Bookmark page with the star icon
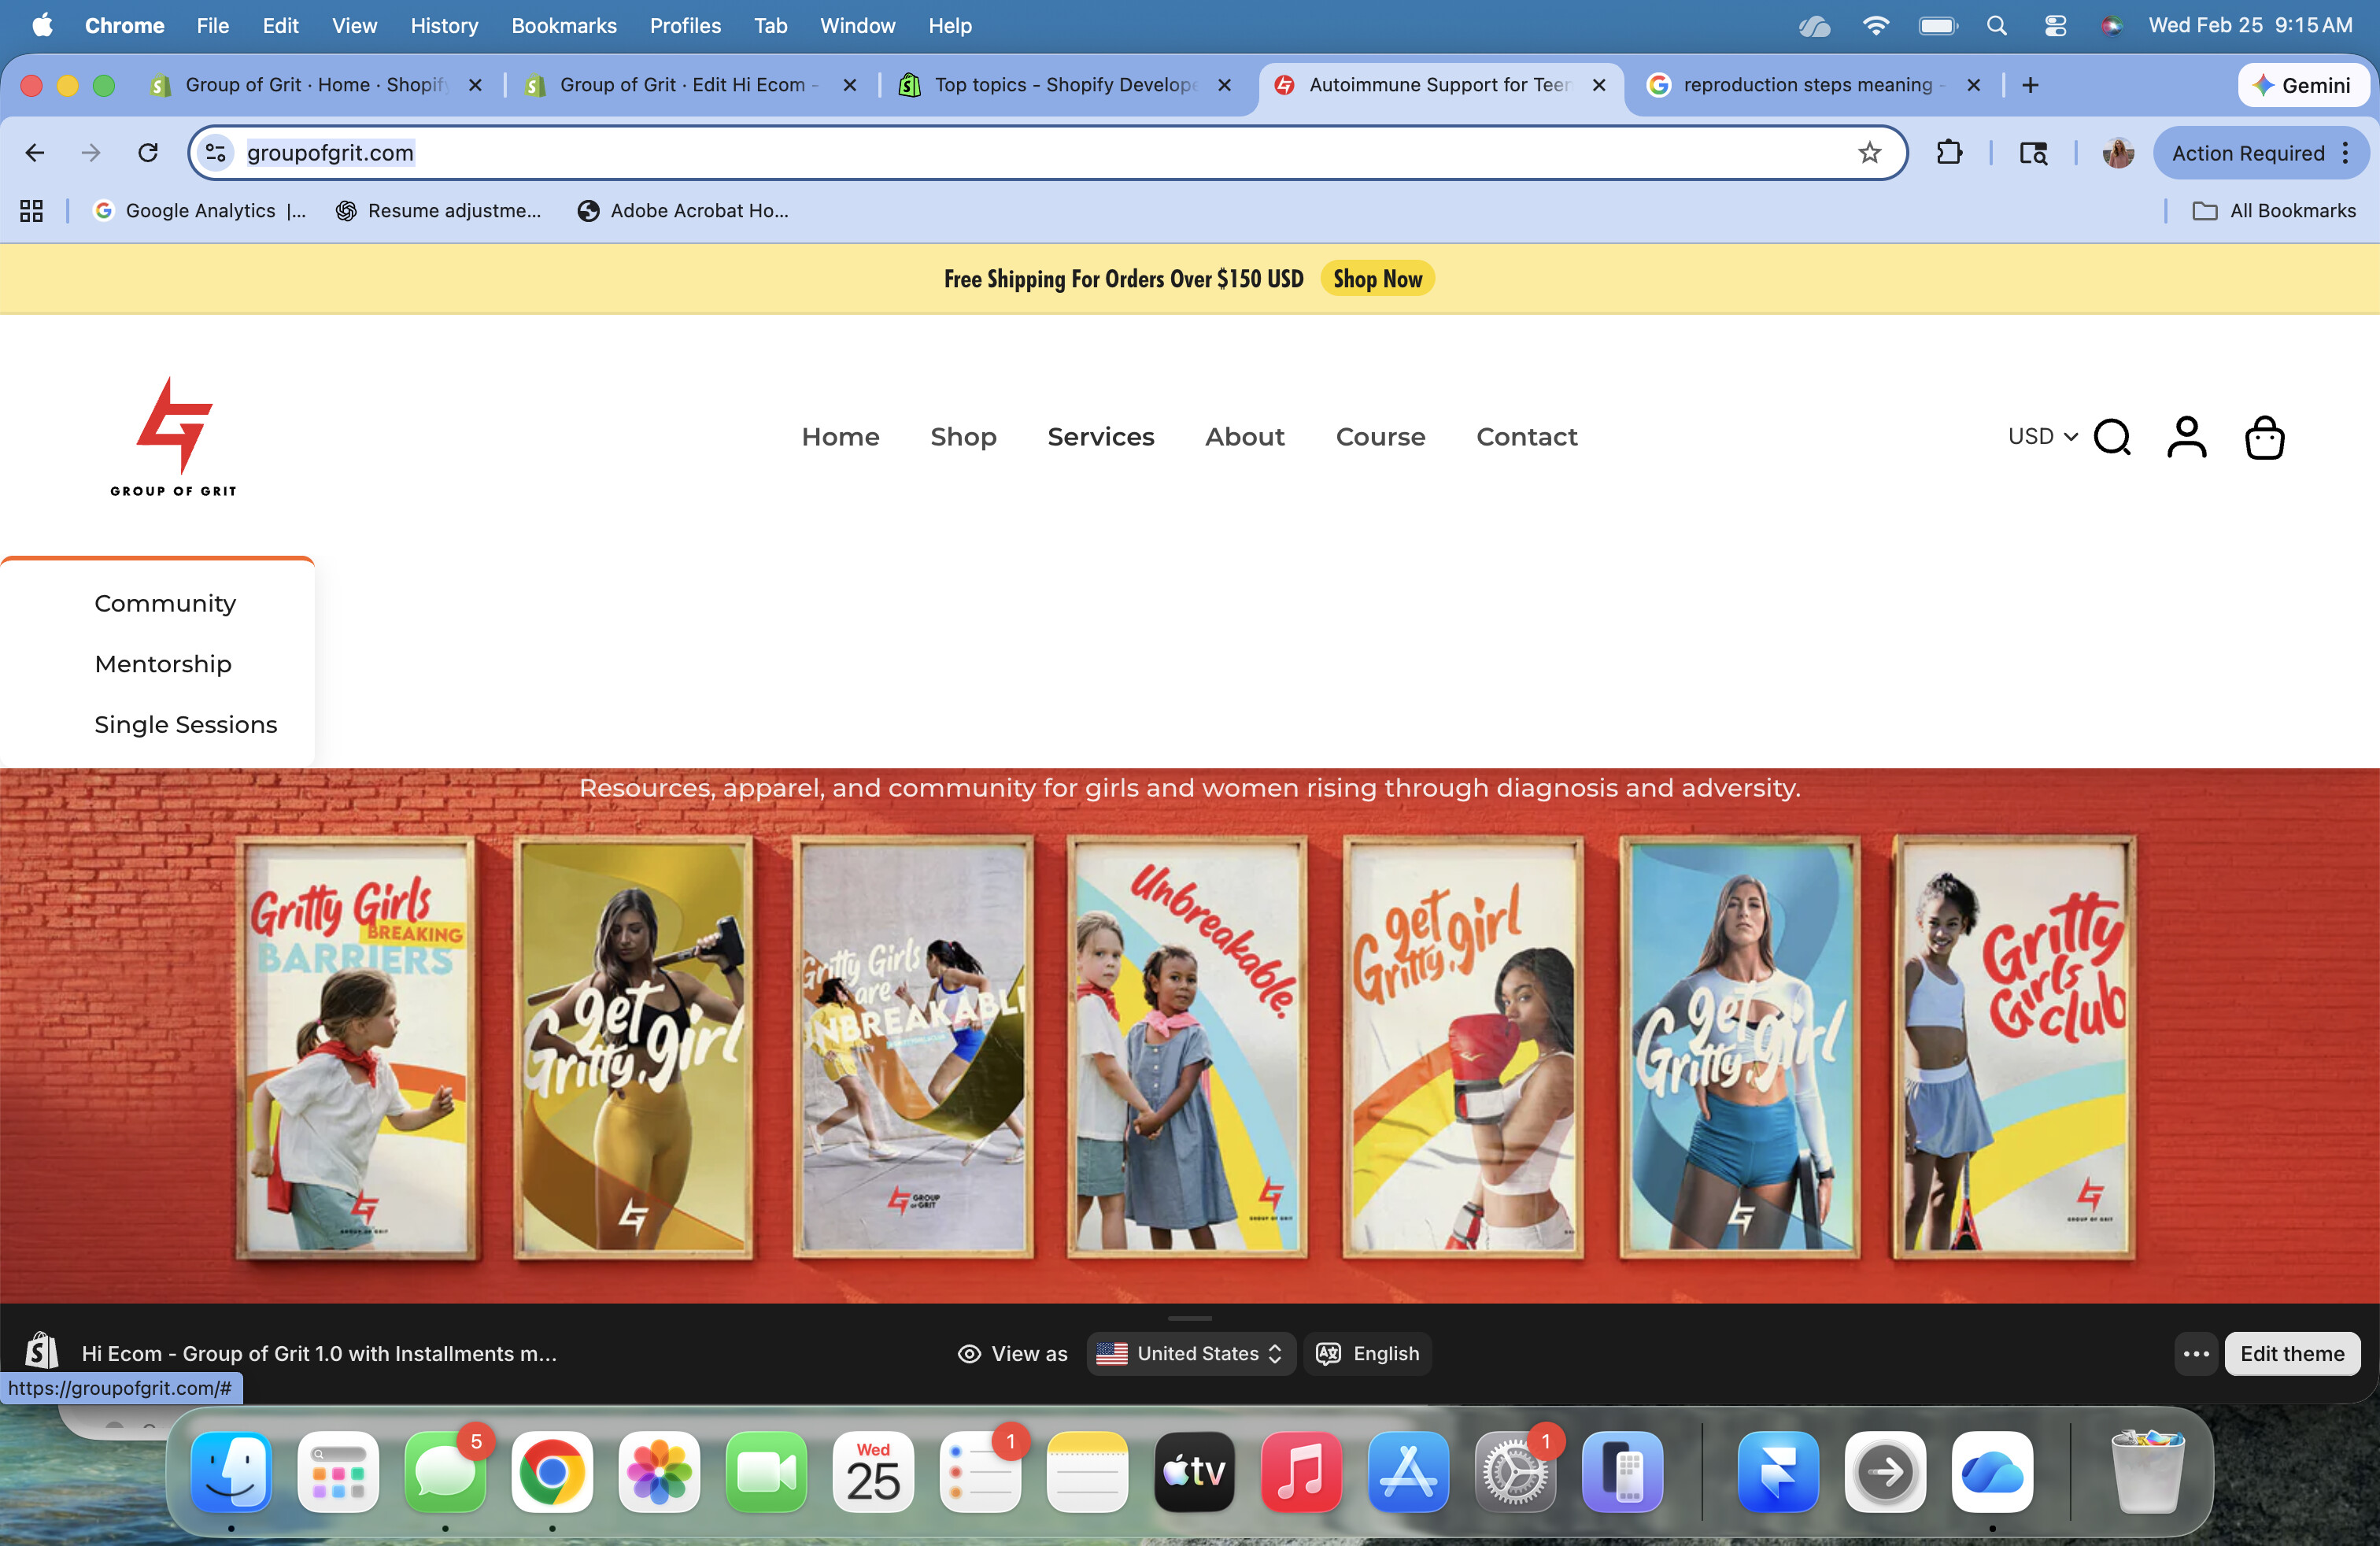The width and height of the screenshot is (2380, 1546). pos(1869,153)
